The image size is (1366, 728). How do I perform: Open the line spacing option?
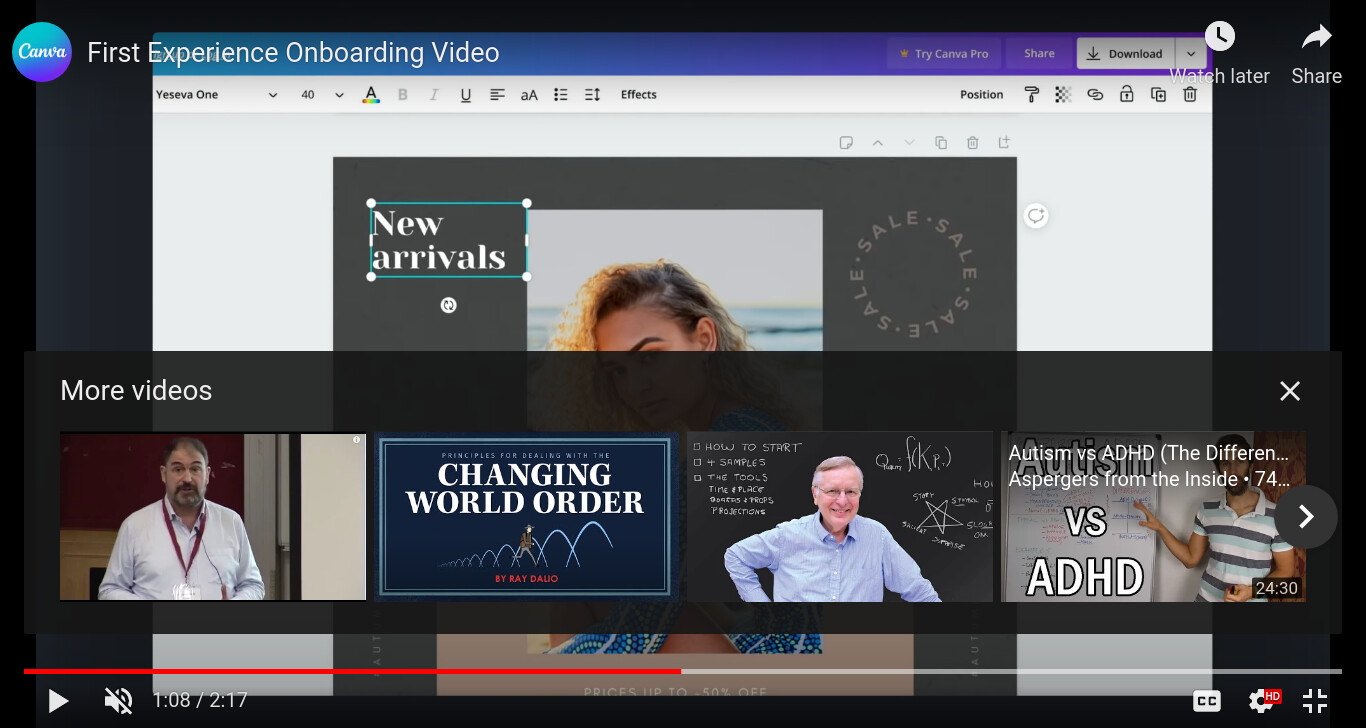click(x=592, y=95)
